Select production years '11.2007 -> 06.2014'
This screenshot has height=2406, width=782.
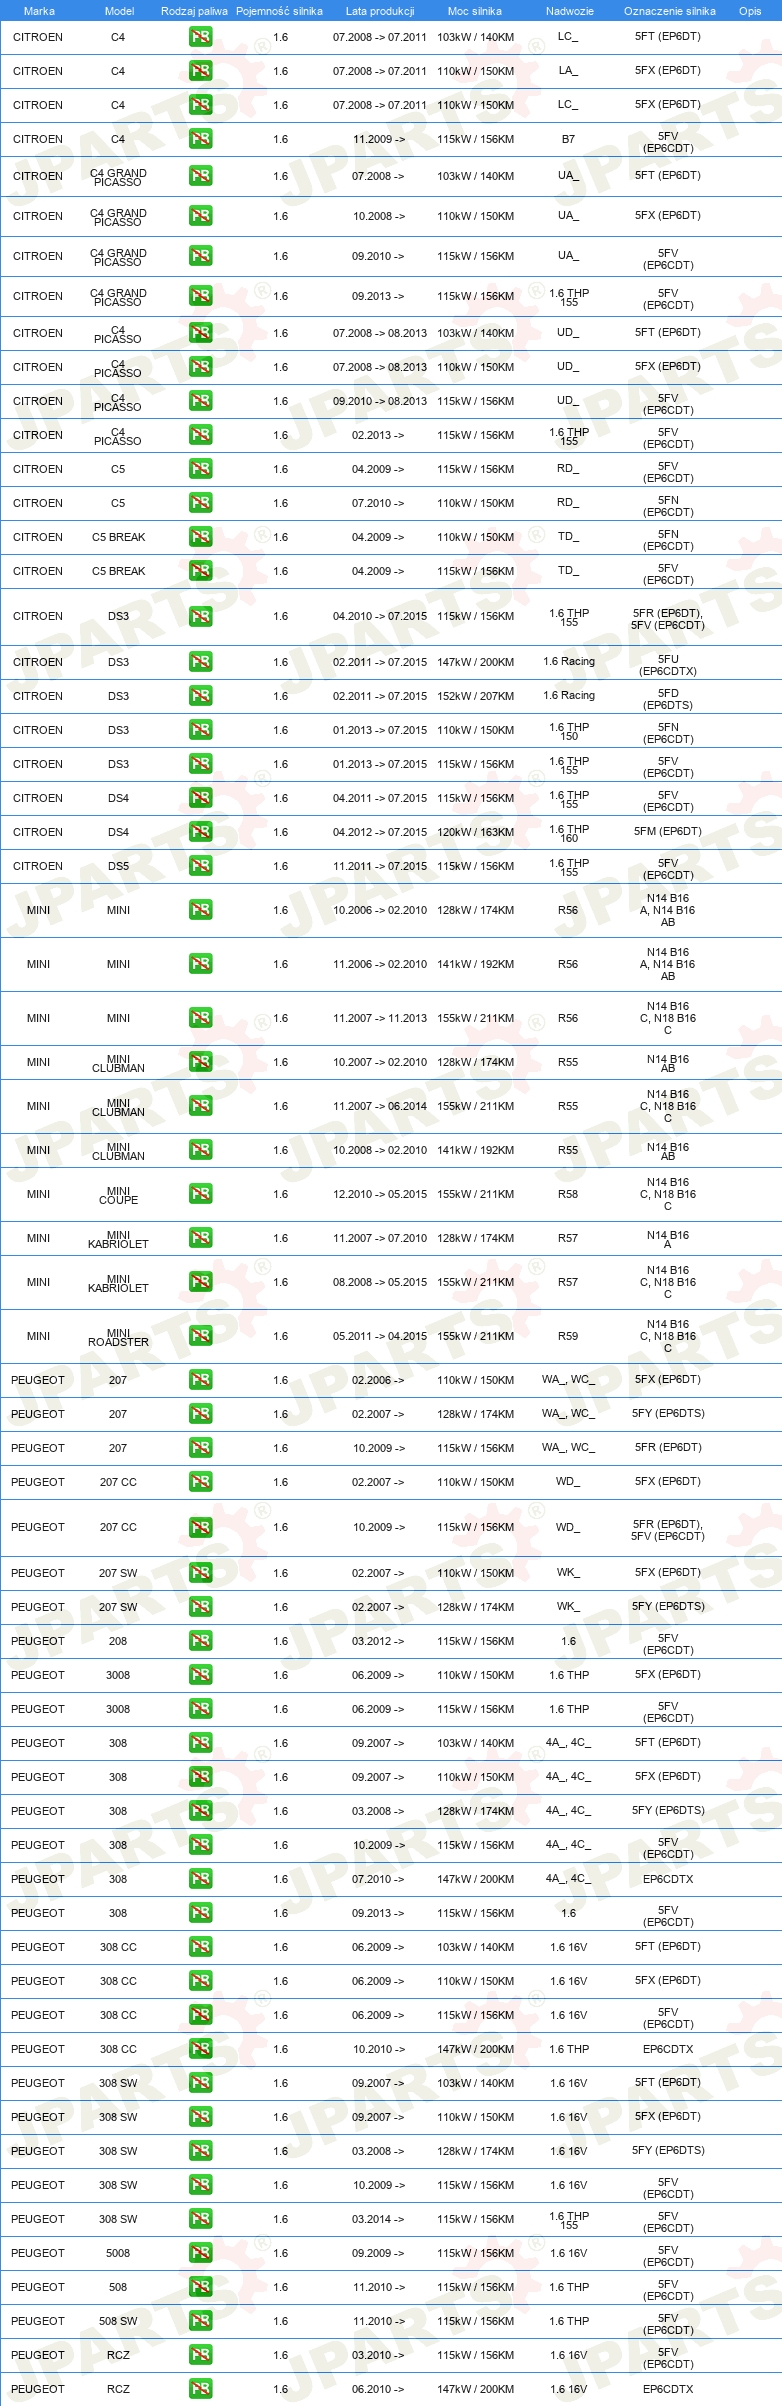(380, 1106)
